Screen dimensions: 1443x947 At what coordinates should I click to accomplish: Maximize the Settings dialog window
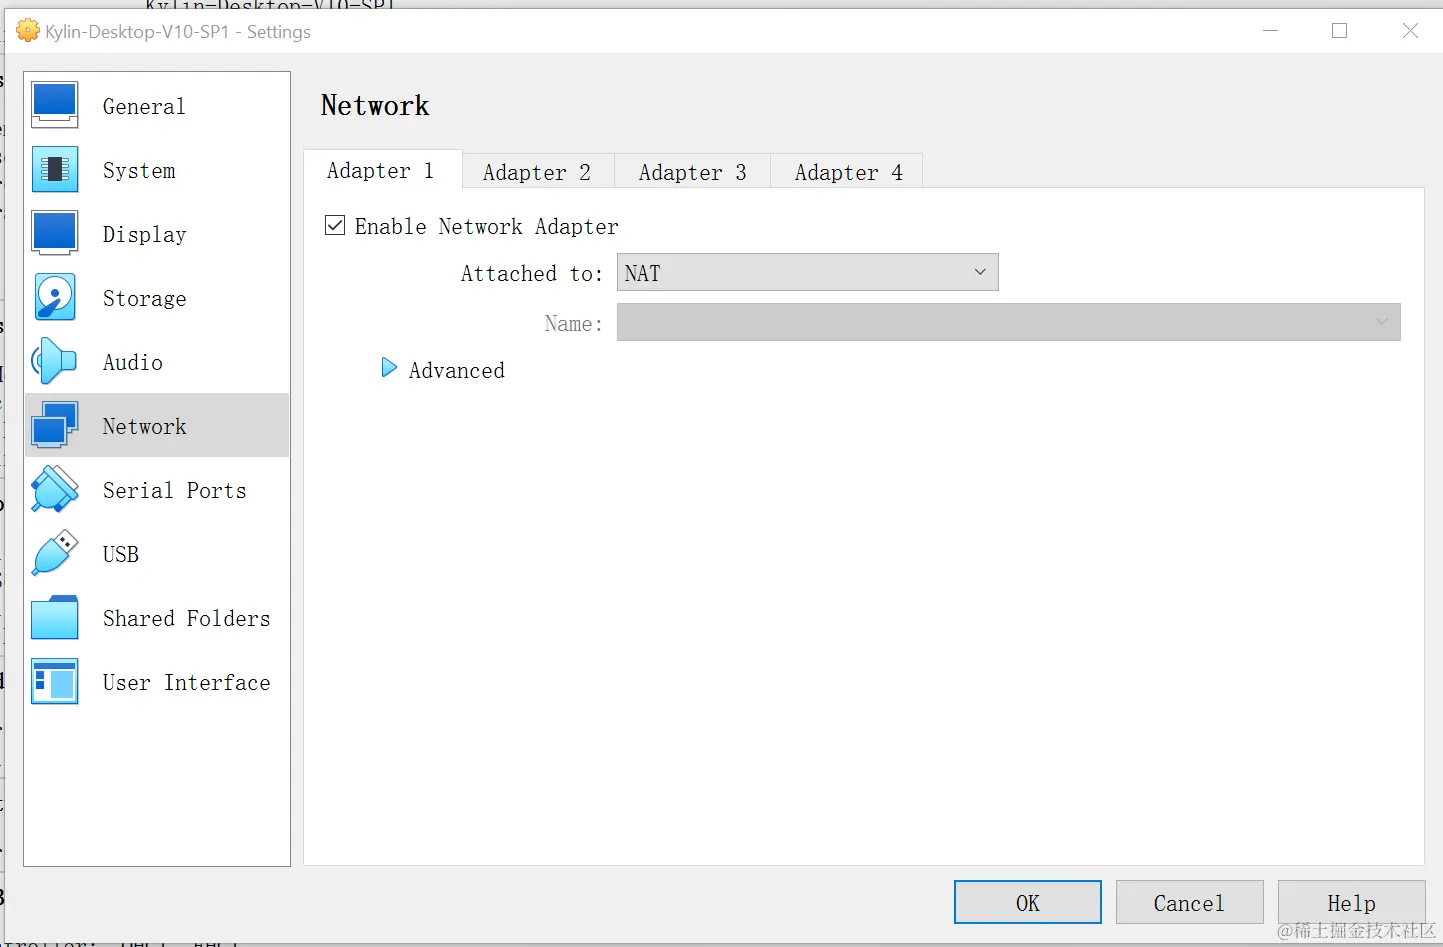coord(1340,31)
